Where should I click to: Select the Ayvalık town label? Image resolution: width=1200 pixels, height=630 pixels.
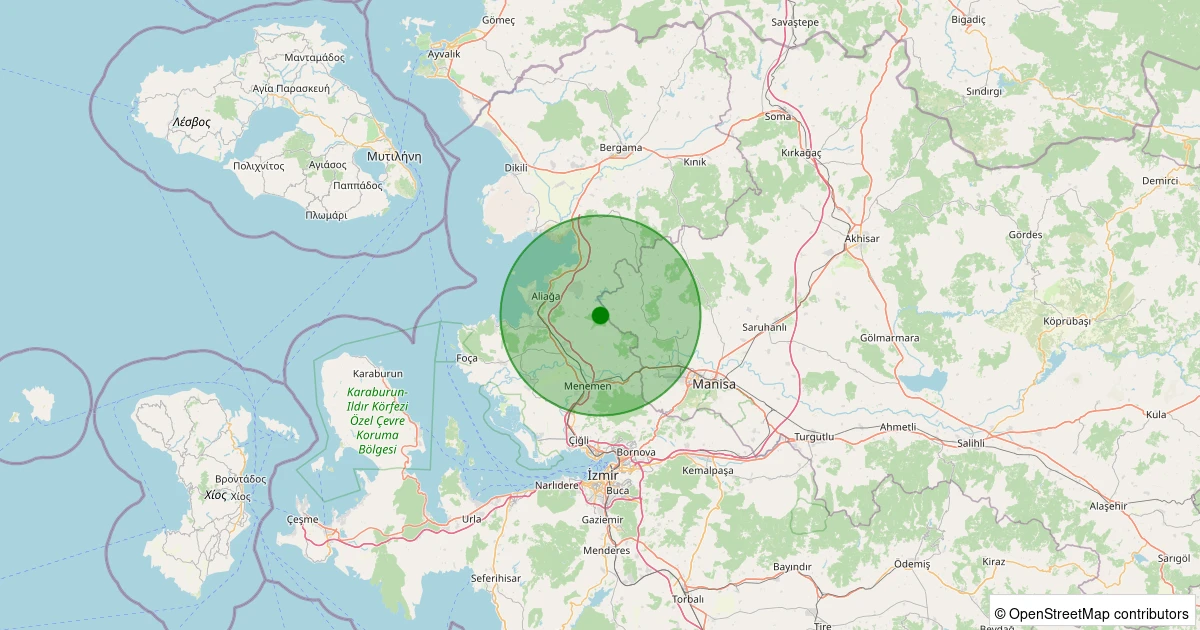[444, 54]
